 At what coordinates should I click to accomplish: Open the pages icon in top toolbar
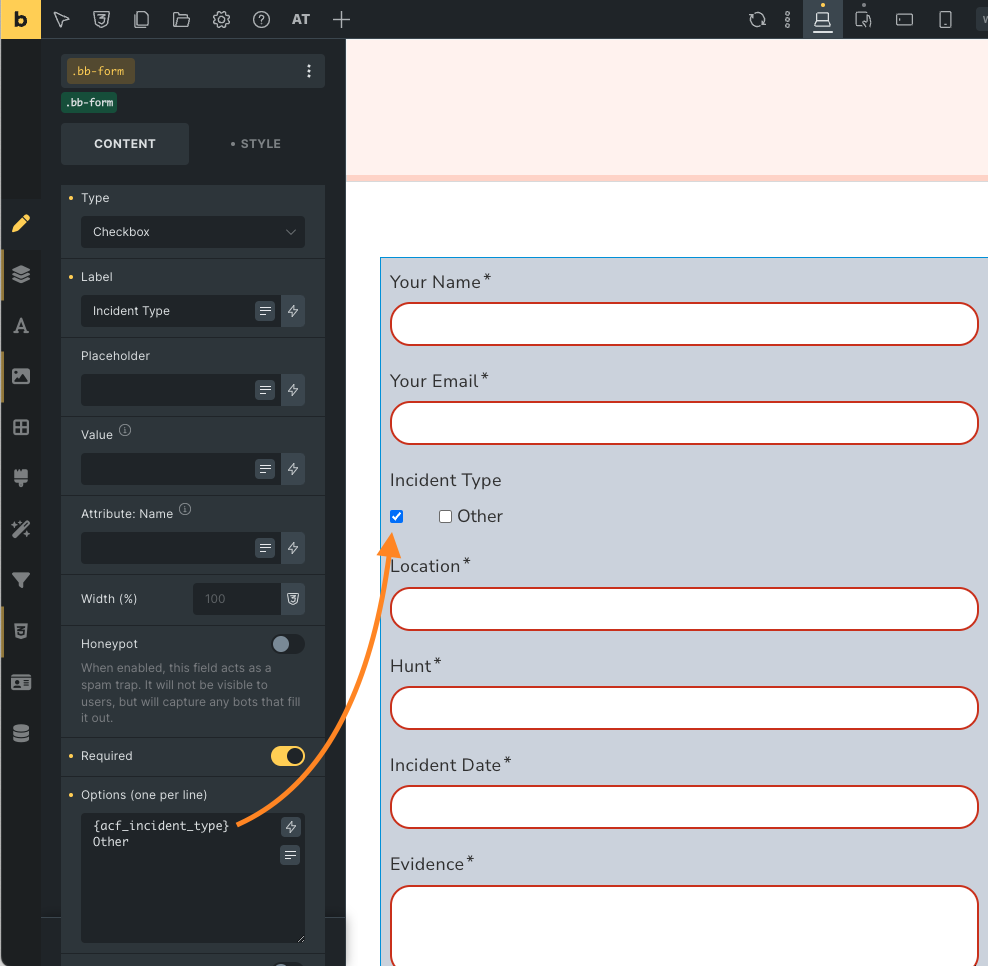(x=141, y=20)
